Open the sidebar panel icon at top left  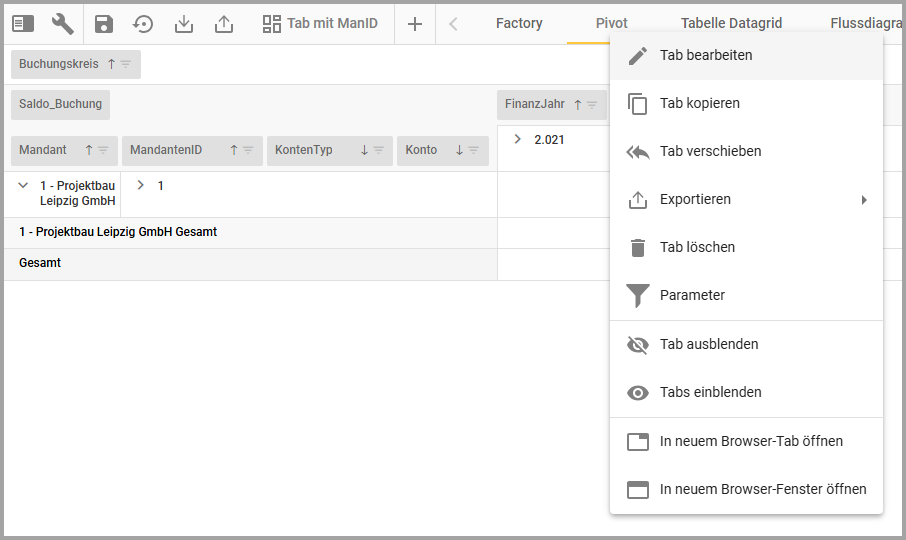point(23,24)
